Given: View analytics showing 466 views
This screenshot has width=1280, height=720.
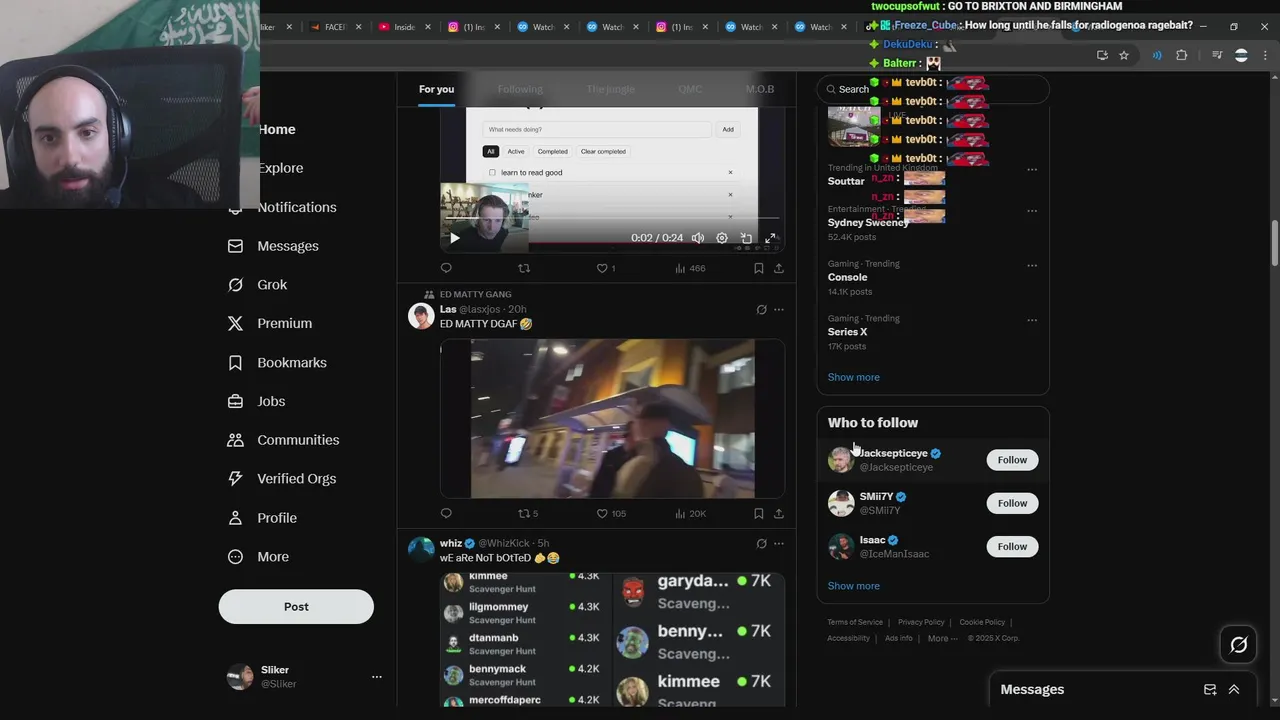Looking at the screenshot, I should pos(690,268).
